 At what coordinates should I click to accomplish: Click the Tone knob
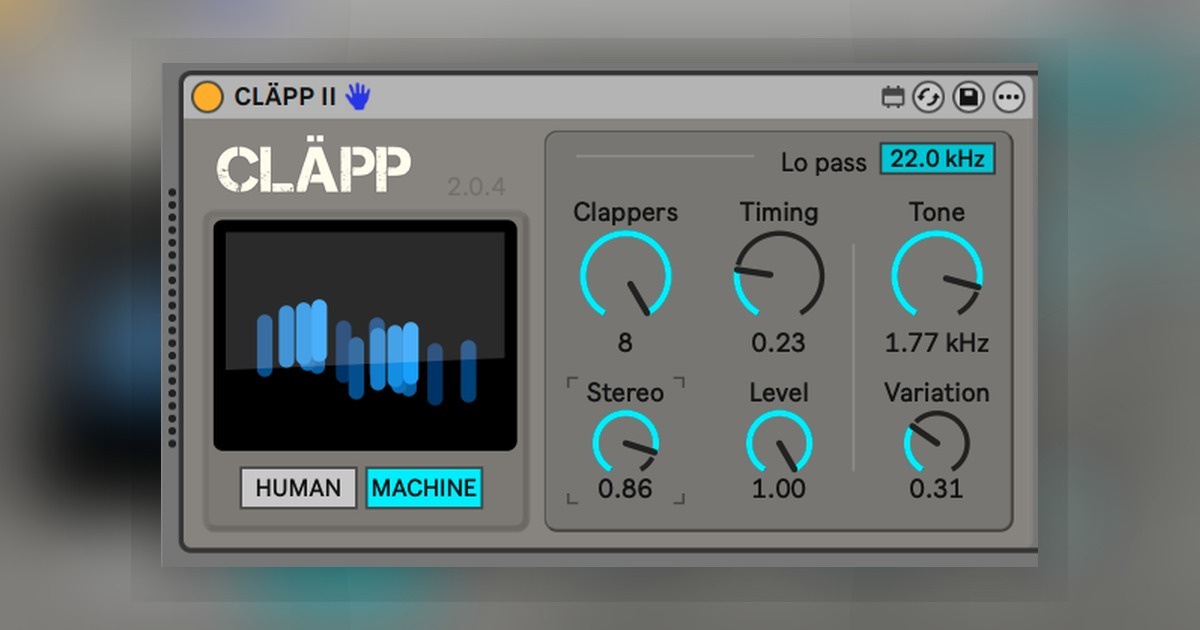click(x=937, y=275)
